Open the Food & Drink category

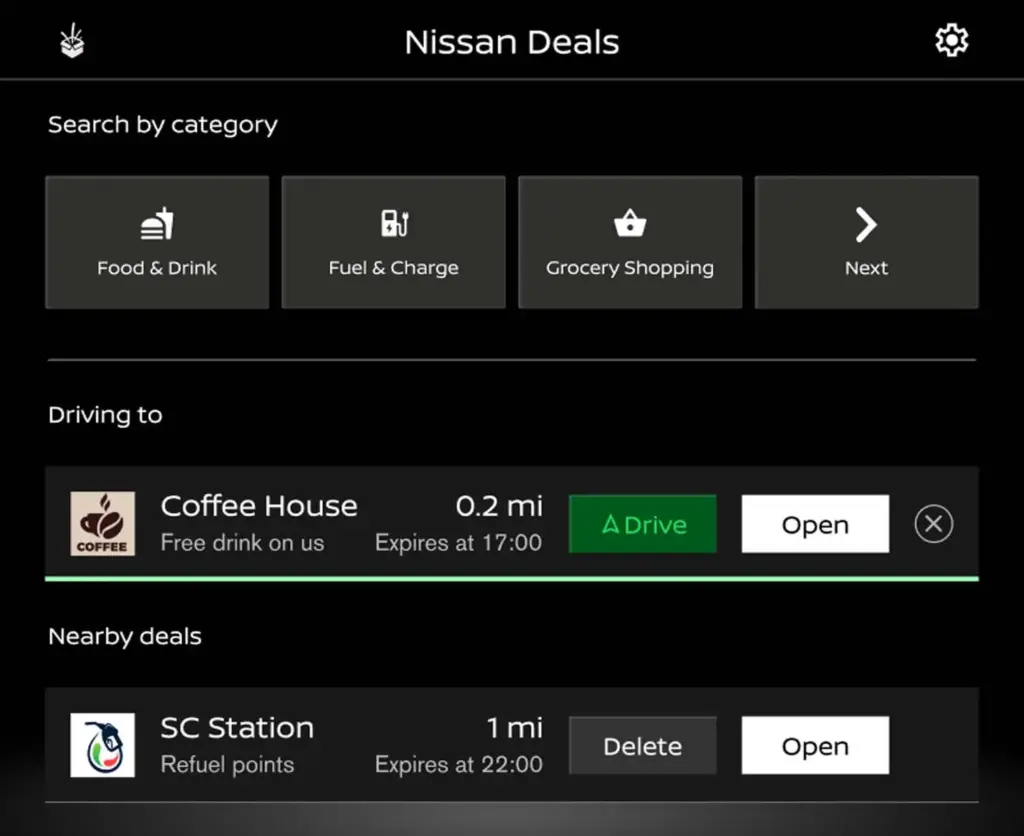157,242
